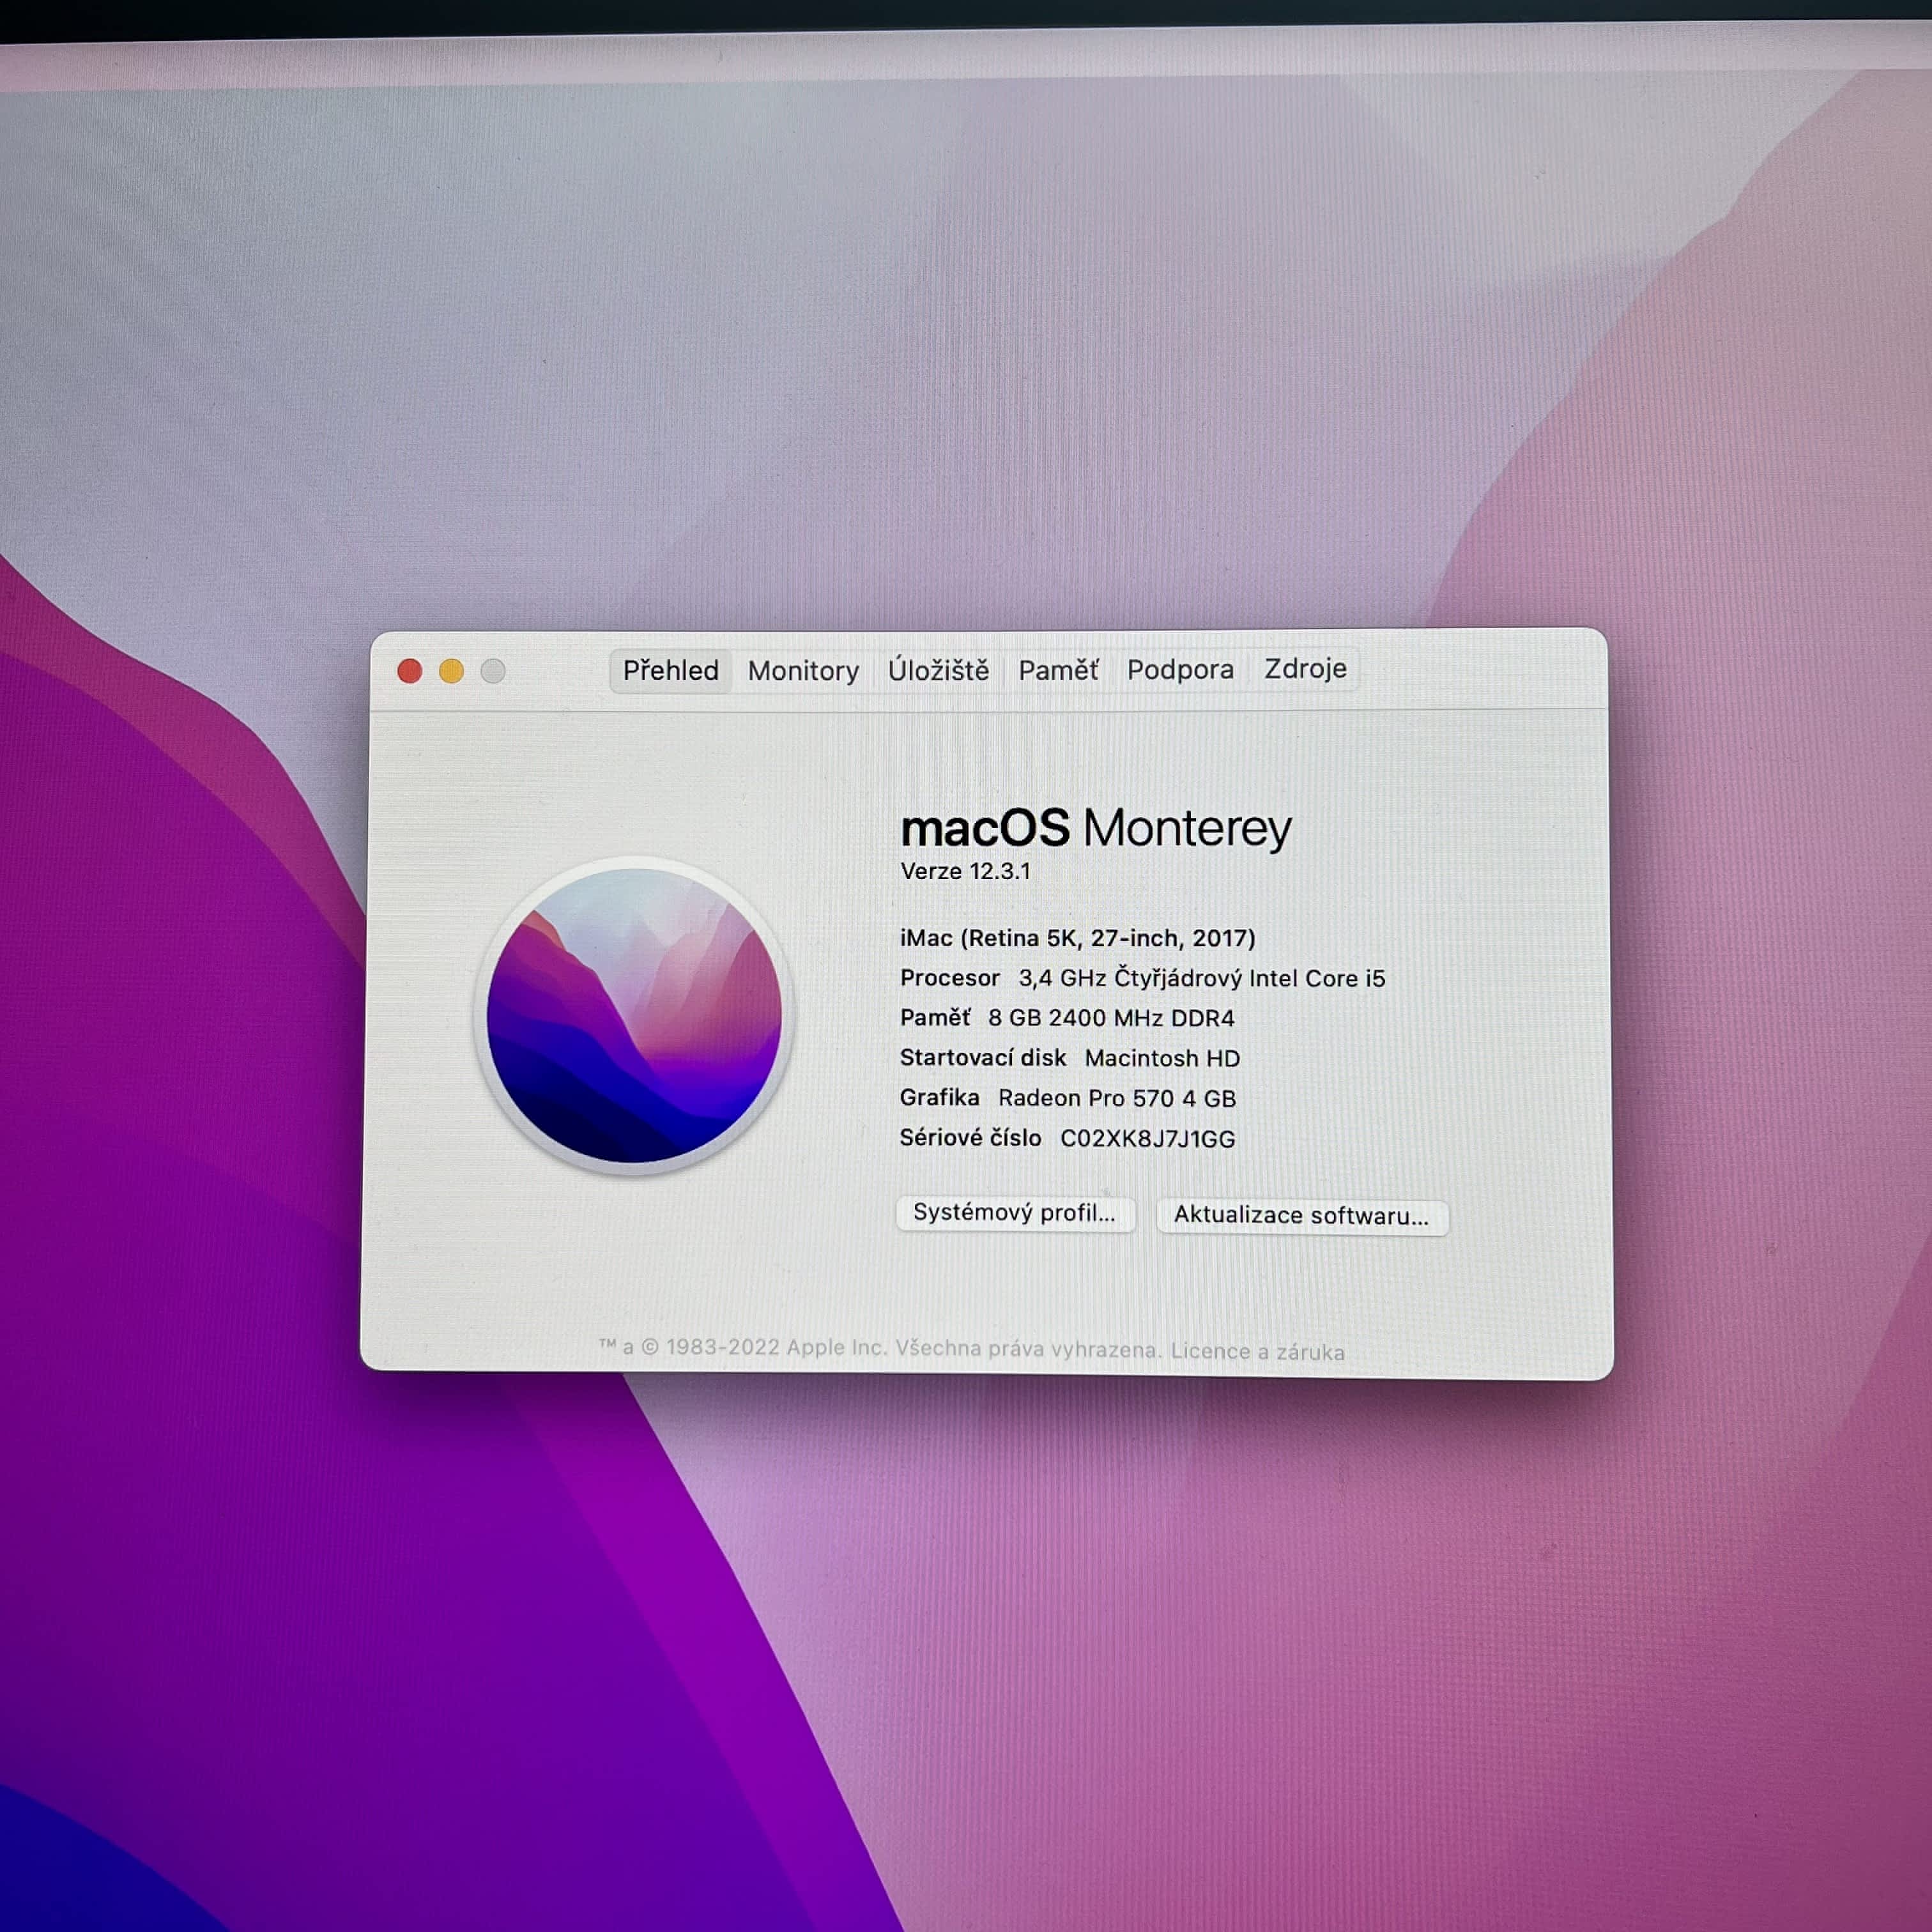Select the Úložiště tab
This screenshot has height=1932, width=1932.
point(938,670)
